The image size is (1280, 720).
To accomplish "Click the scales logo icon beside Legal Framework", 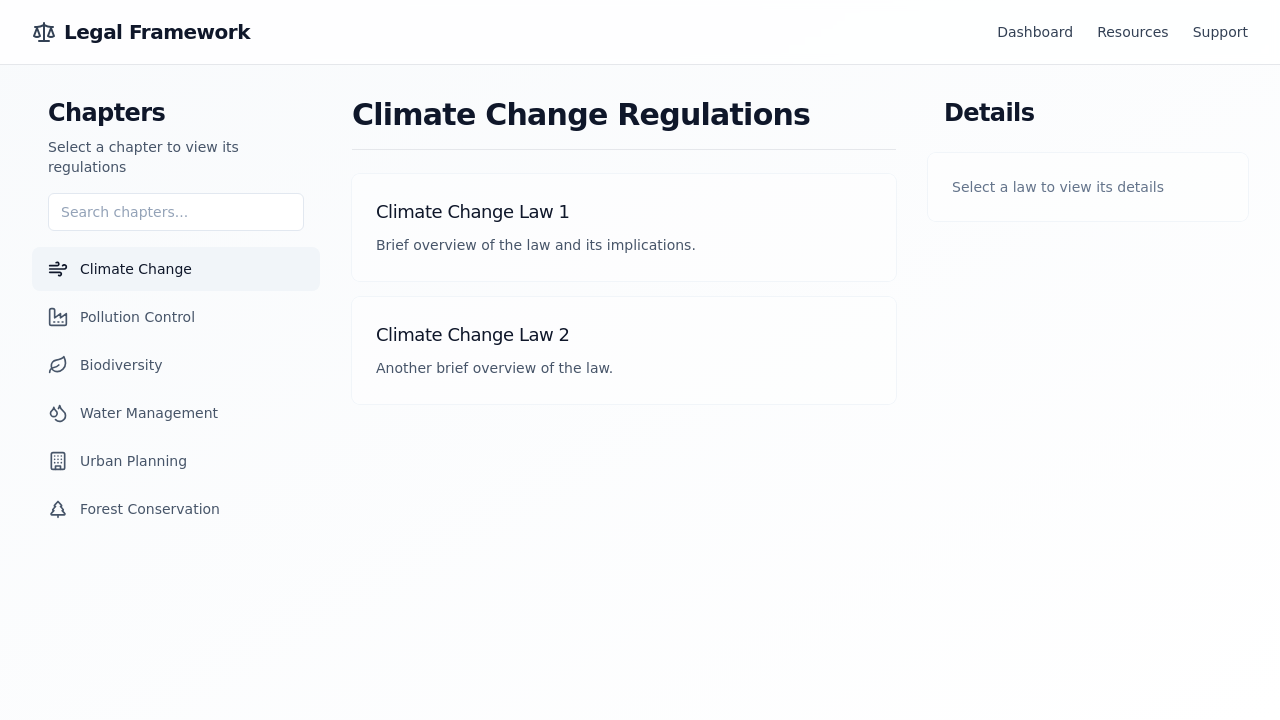I will [44, 32].
